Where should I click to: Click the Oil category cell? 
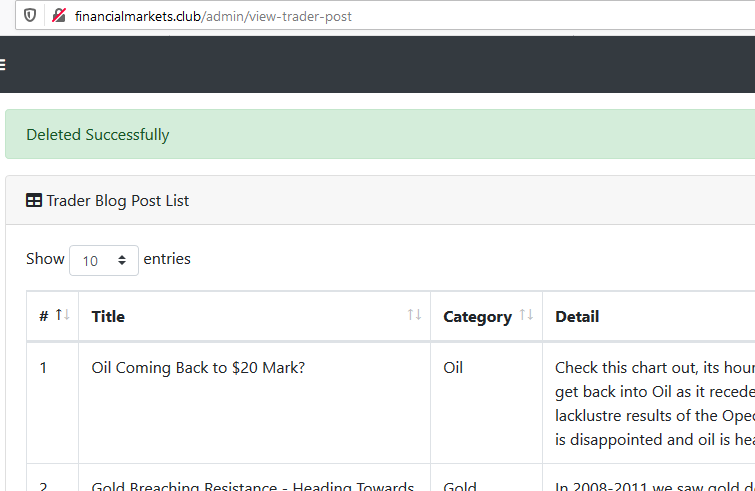[453, 368]
